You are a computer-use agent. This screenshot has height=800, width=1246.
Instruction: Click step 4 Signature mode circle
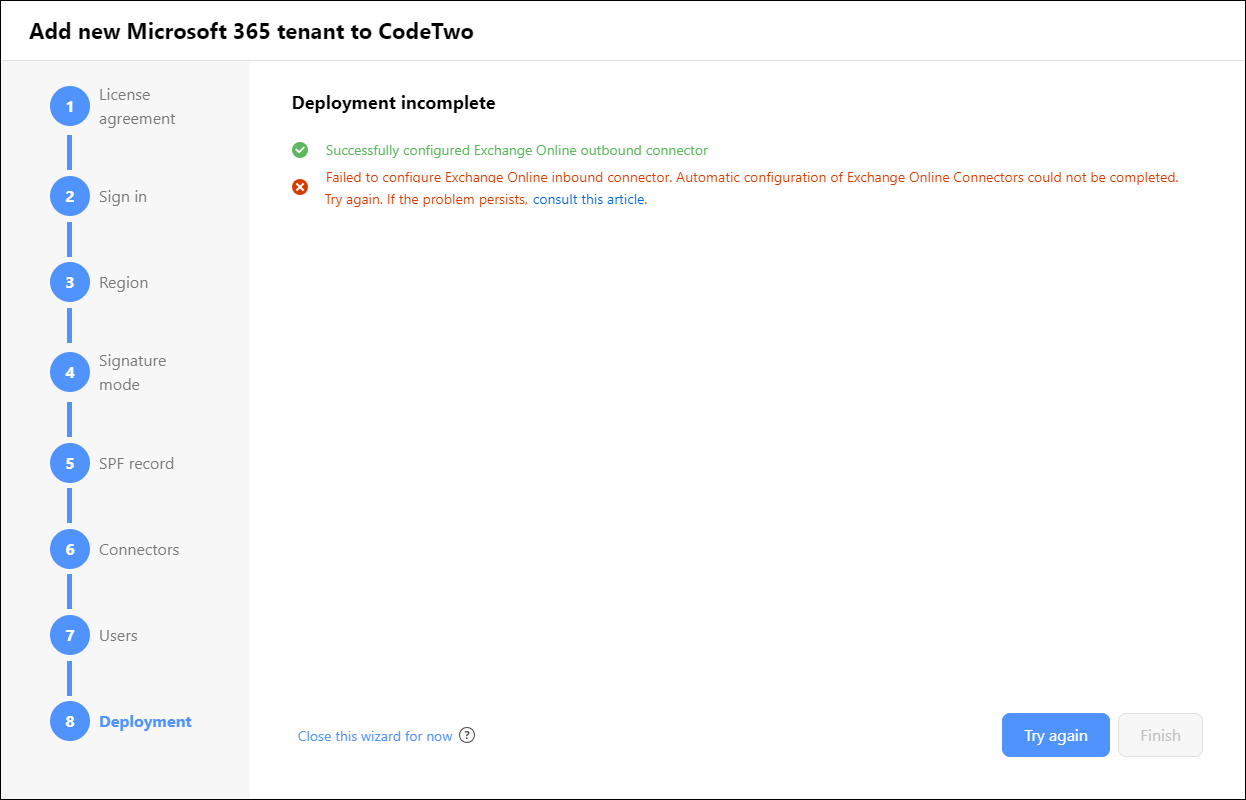[x=70, y=372]
